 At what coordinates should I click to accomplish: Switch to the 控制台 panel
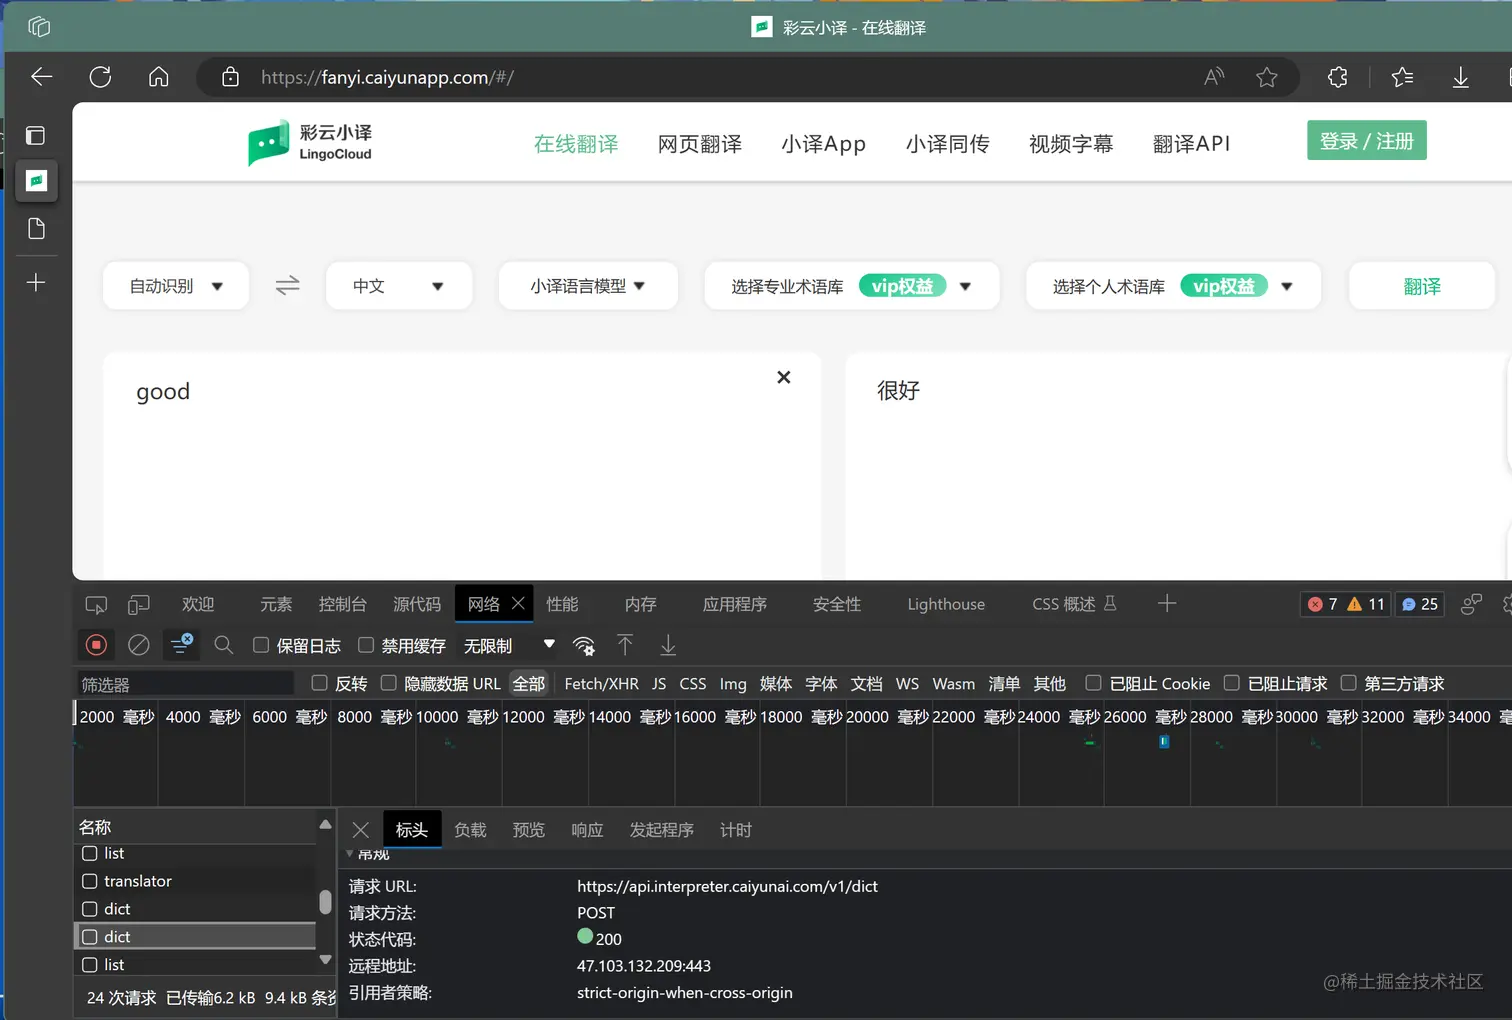click(343, 604)
